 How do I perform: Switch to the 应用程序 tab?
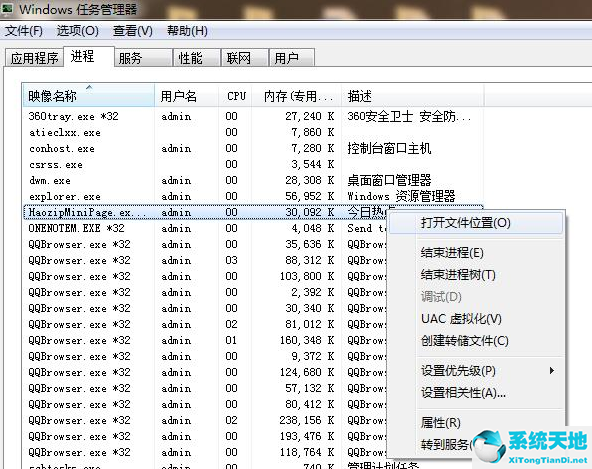click(34, 58)
